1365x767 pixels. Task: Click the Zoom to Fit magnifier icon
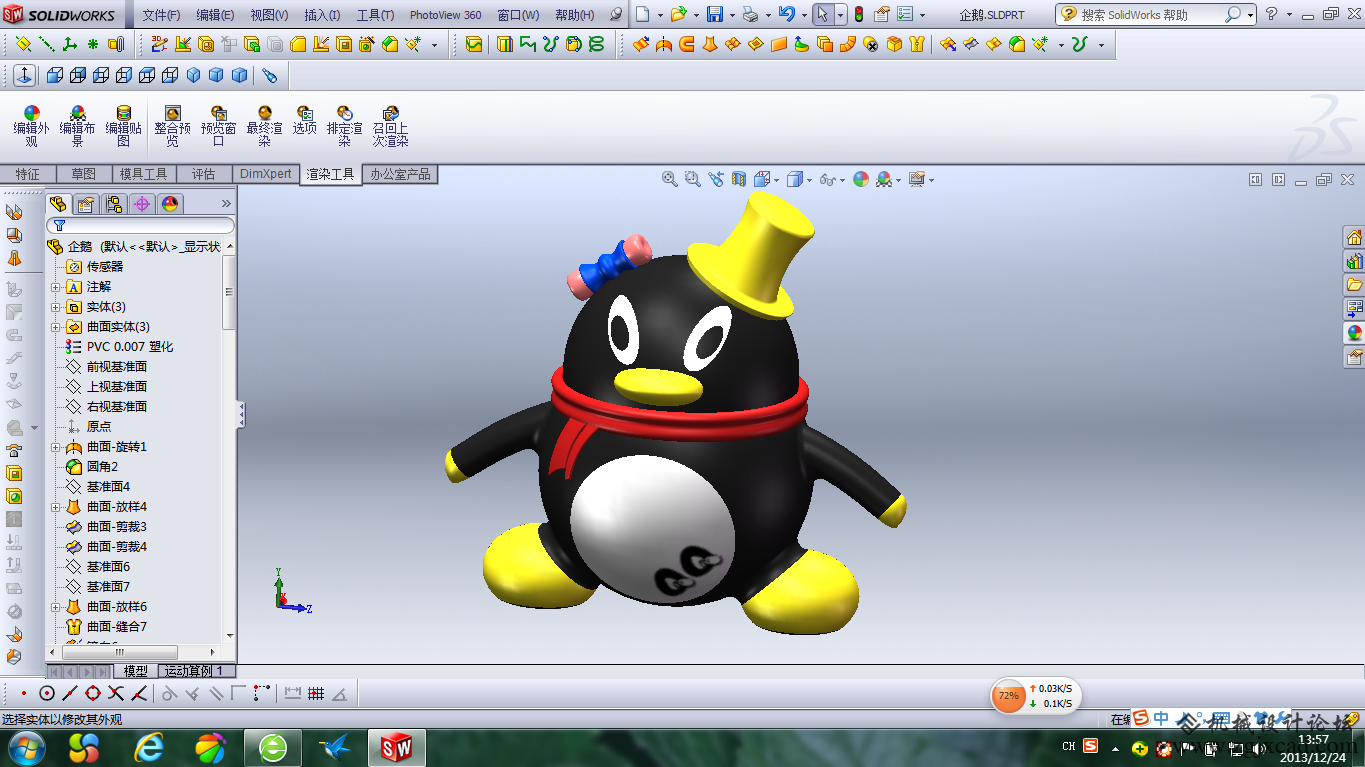pos(670,179)
